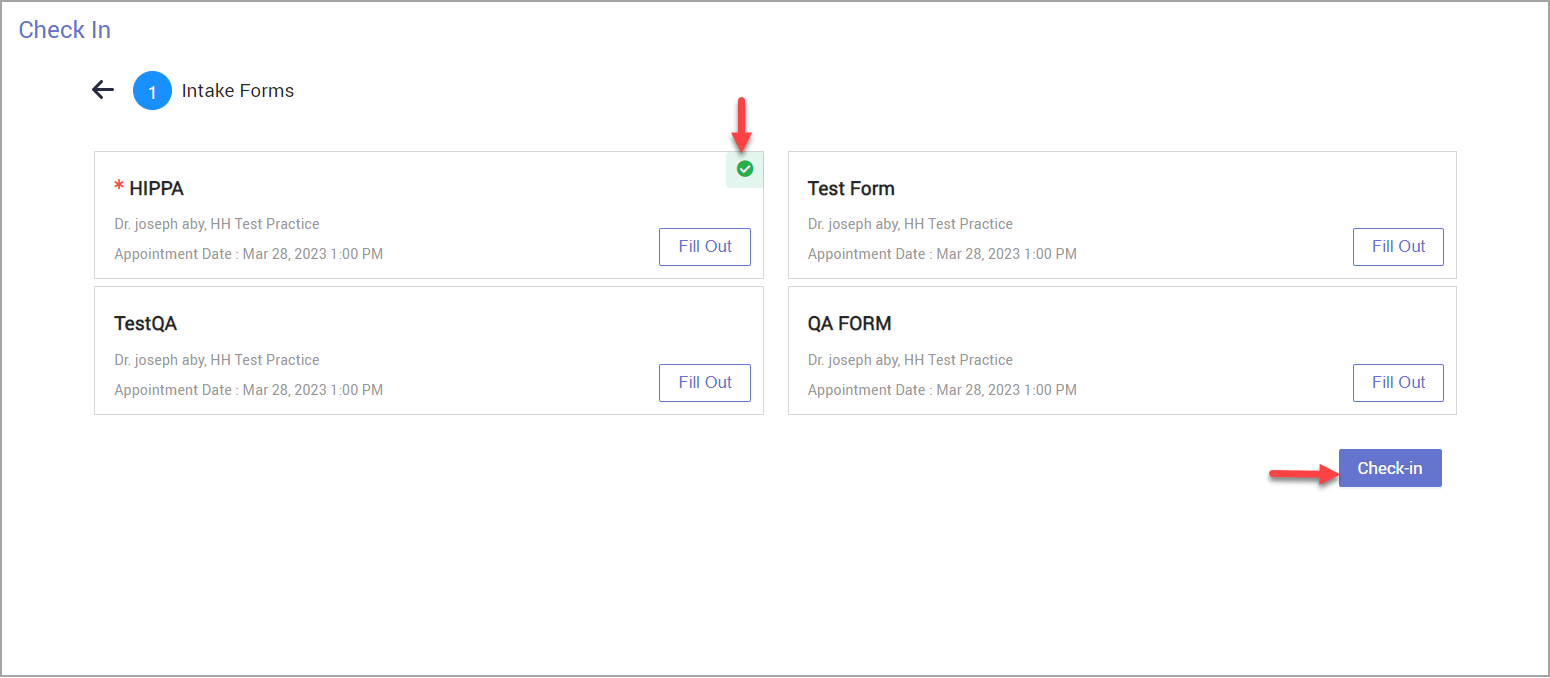Fill Out the TestQA form
This screenshot has height=678, width=1550.
(704, 382)
